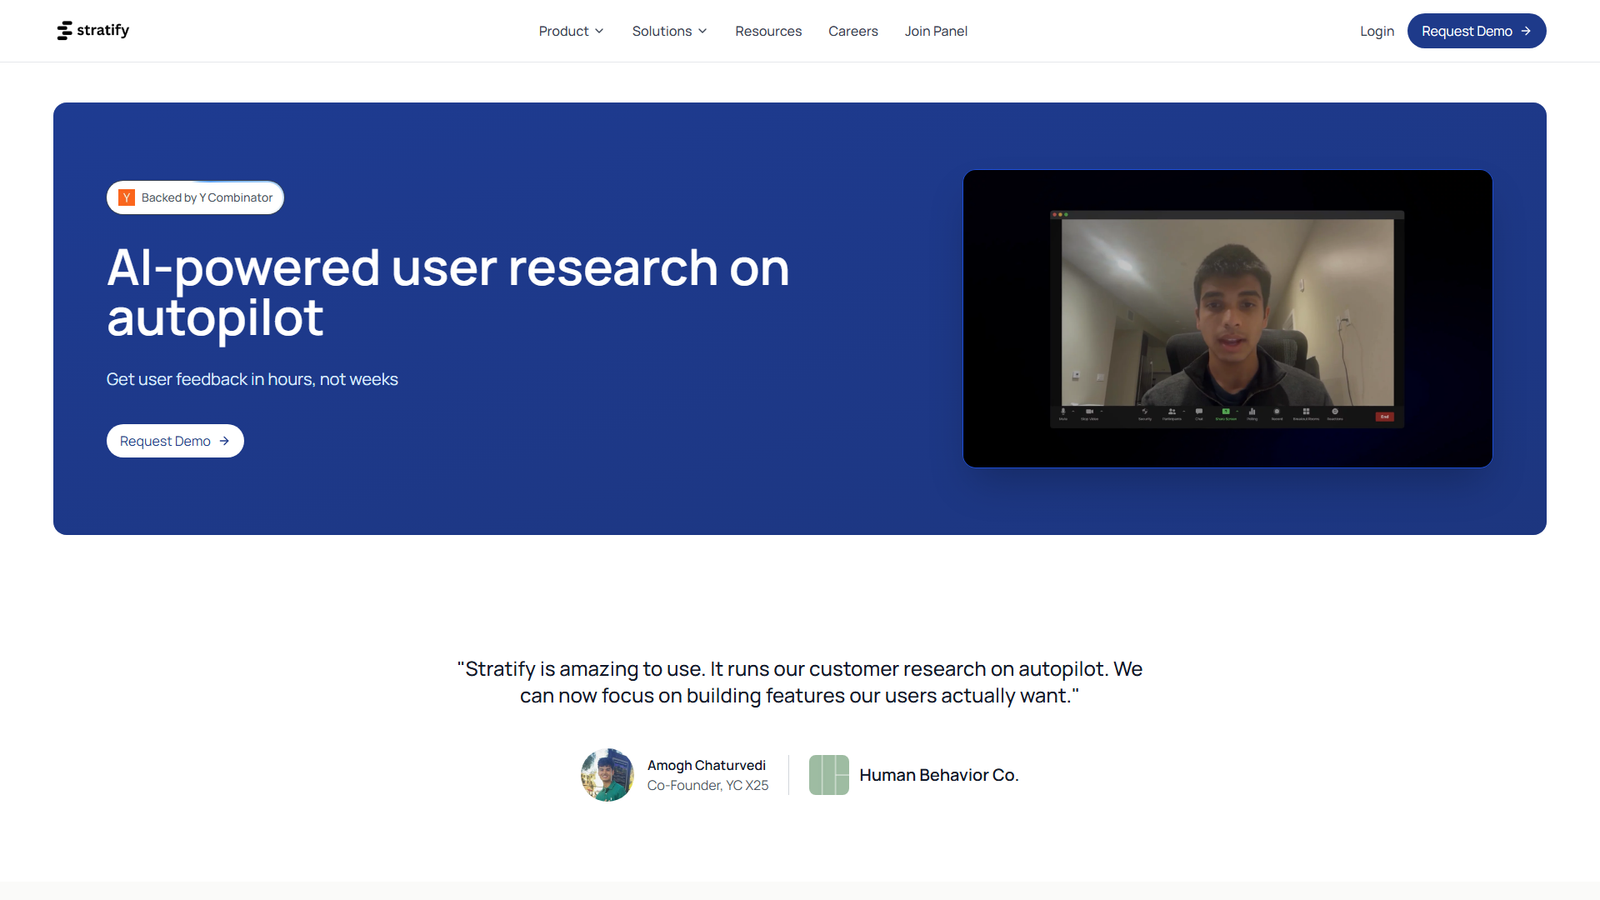Select Careers from the navigation bar
This screenshot has height=900, width=1600.
pyautogui.click(x=853, y=31)
